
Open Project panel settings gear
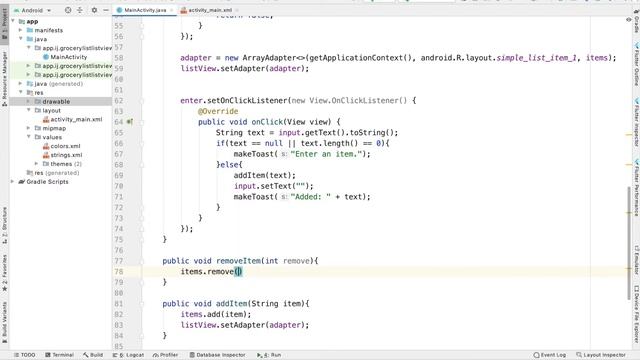click(94, 10)
